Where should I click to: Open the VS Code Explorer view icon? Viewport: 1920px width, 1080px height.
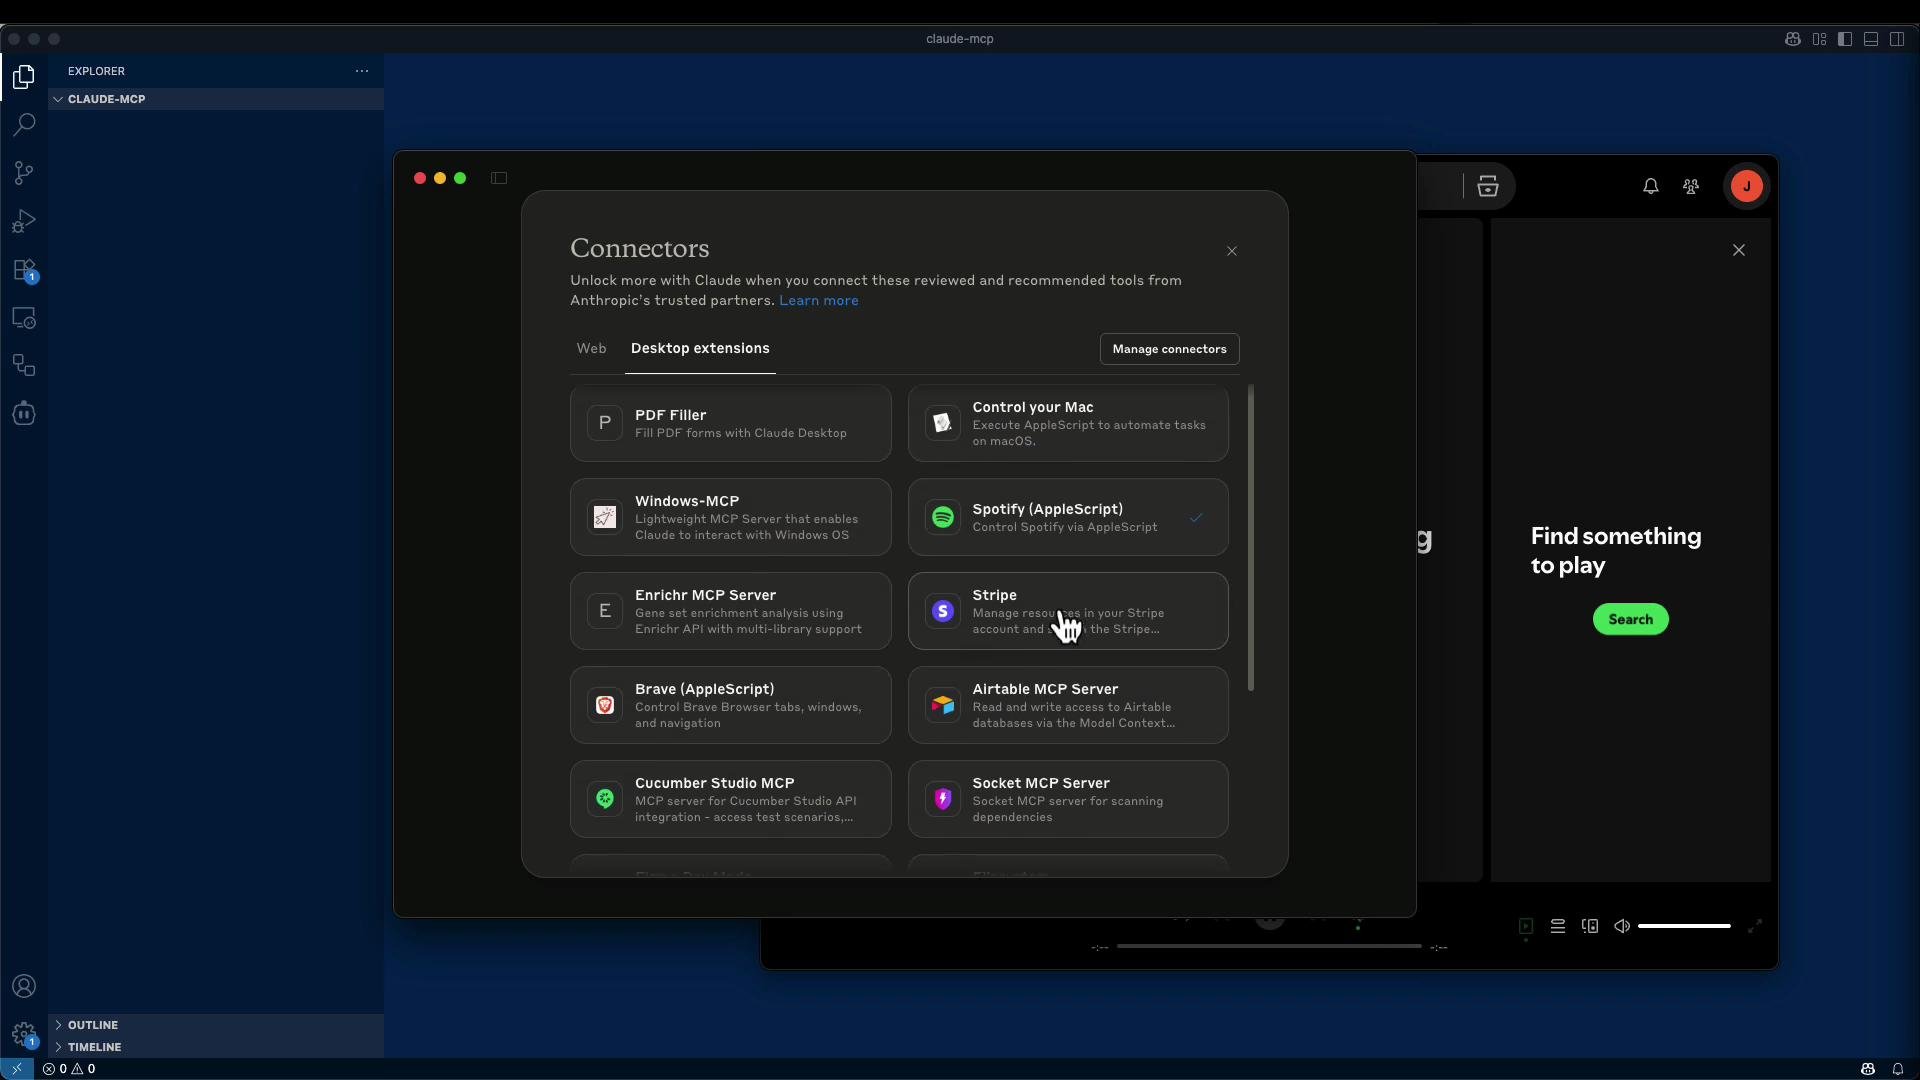[x=24, y=77]
